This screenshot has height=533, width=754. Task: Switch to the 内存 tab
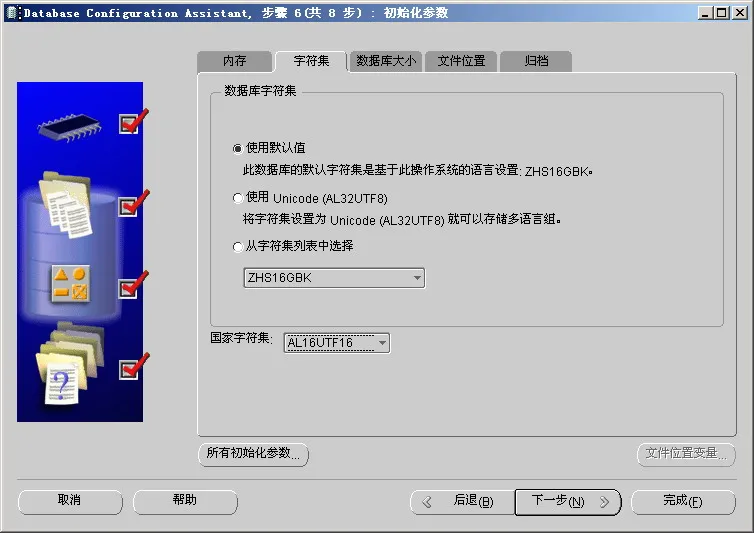(235, 61)
